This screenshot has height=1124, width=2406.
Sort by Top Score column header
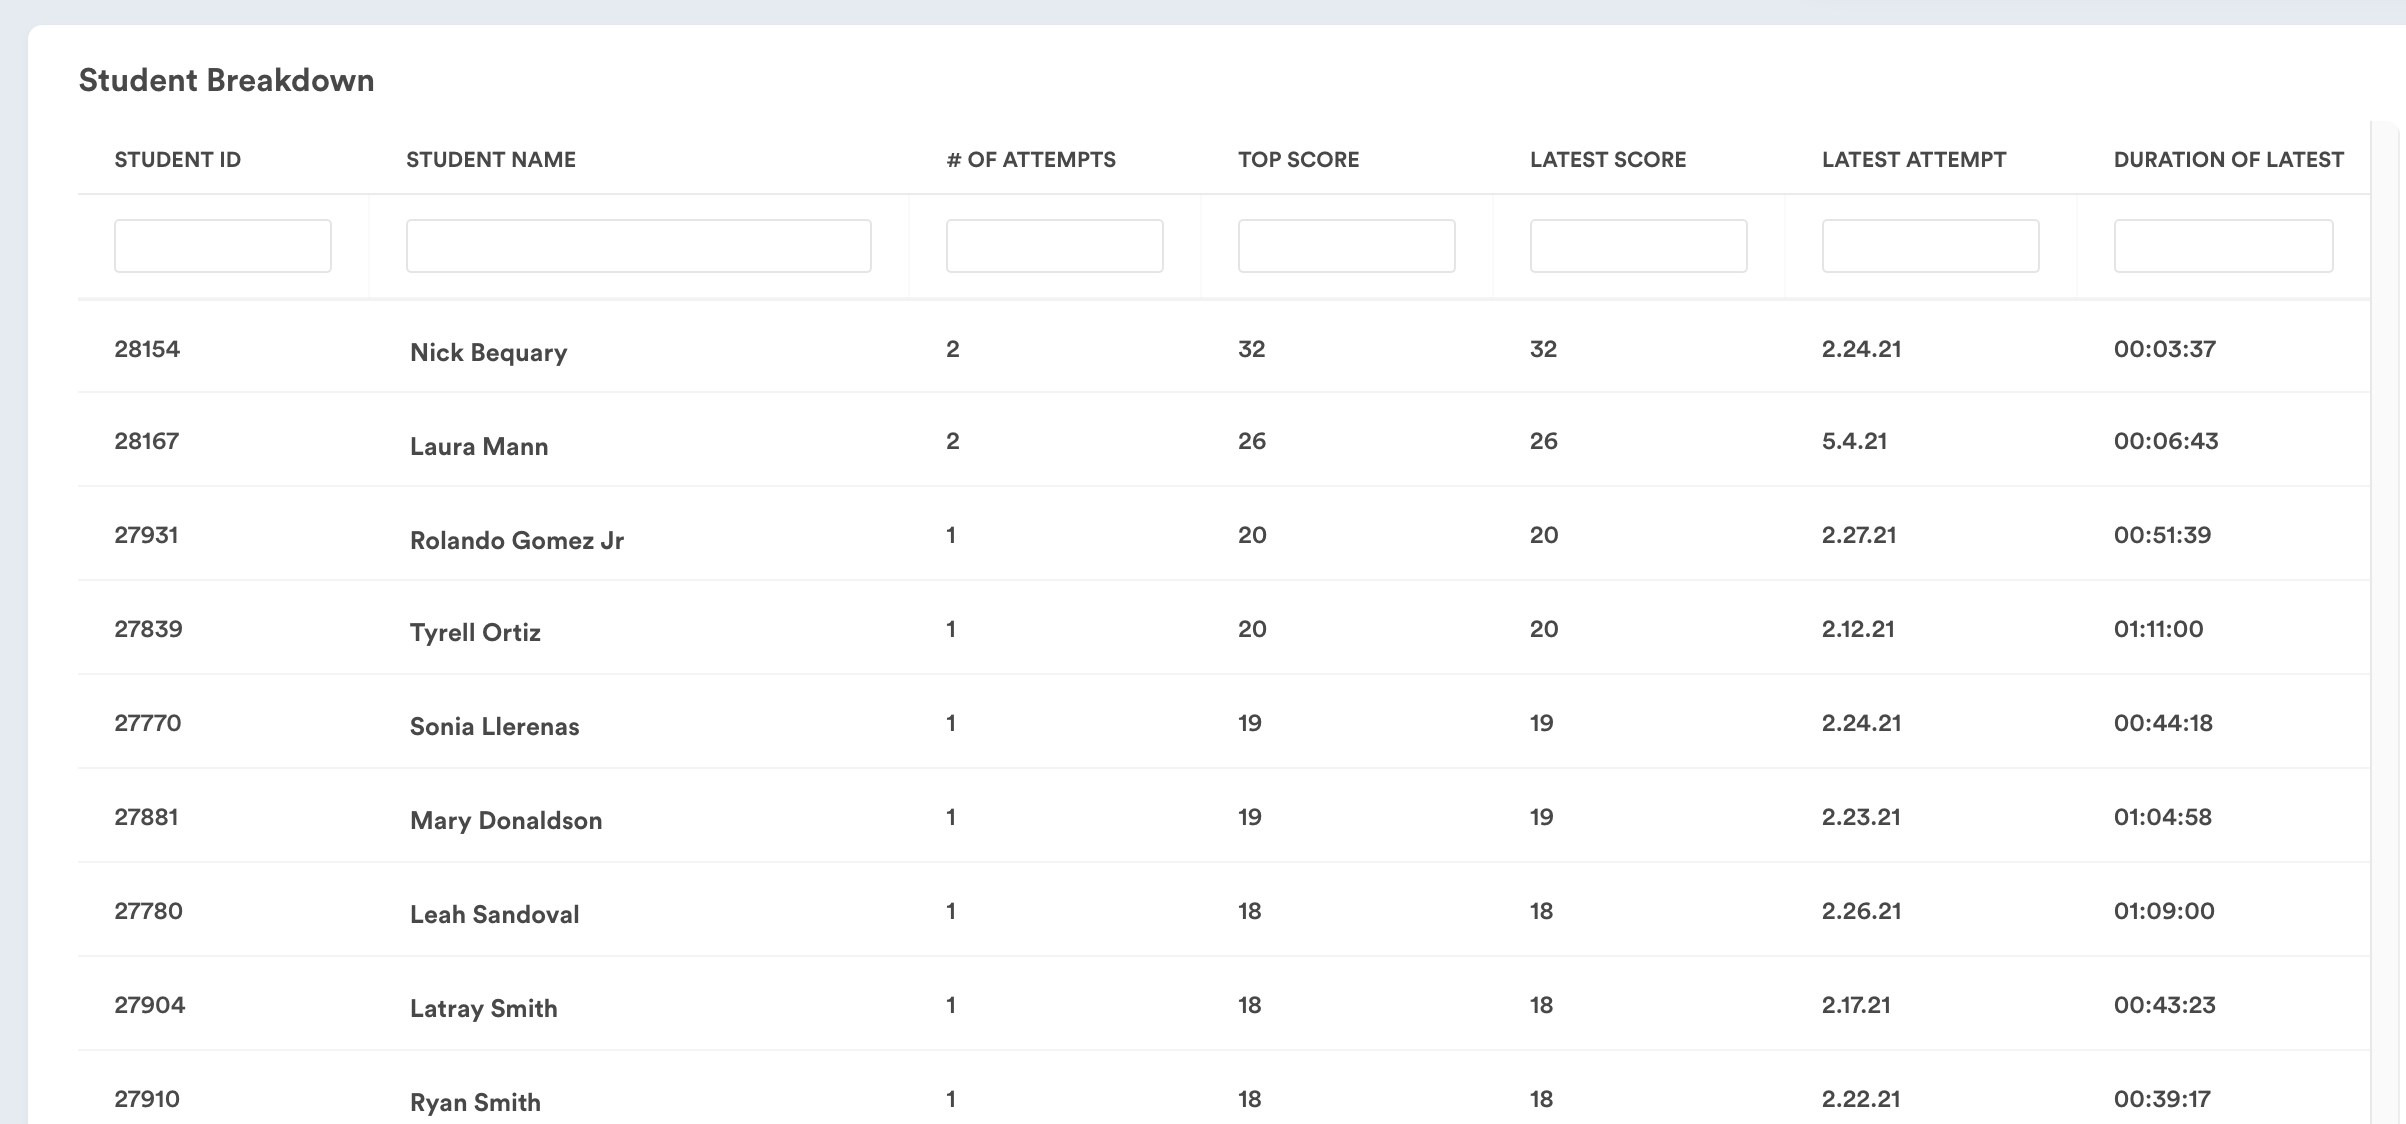1298,160
